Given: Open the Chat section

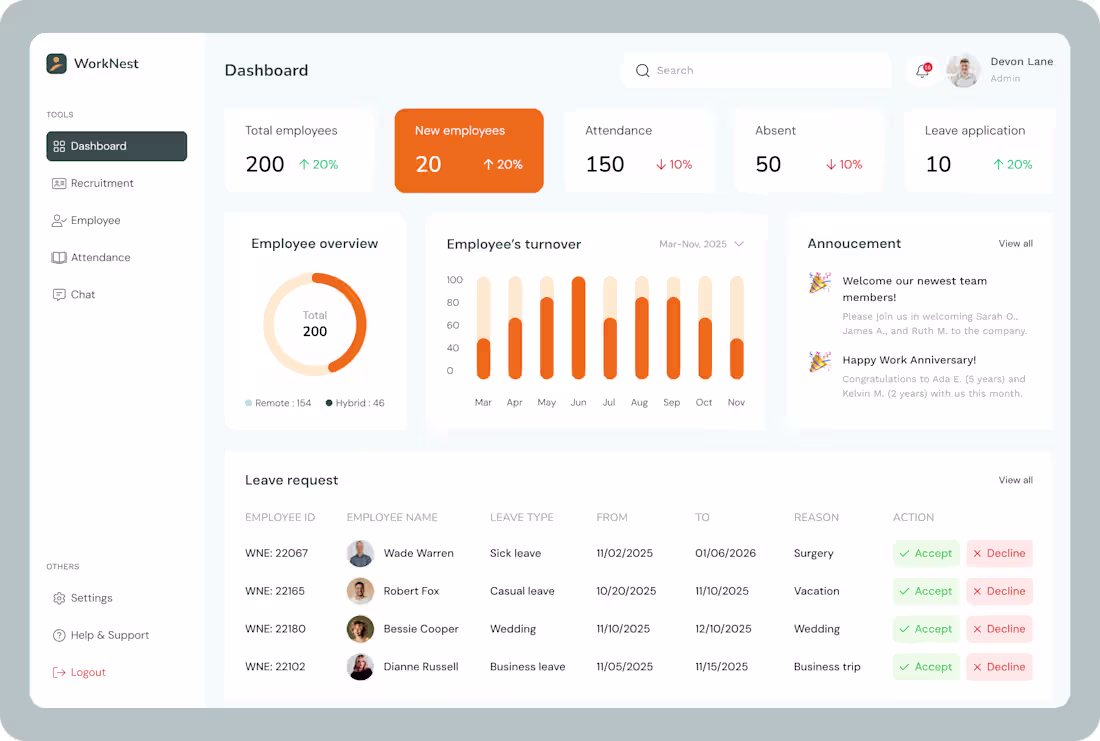Looking at the screenshot, I should (x=82, y=294).
